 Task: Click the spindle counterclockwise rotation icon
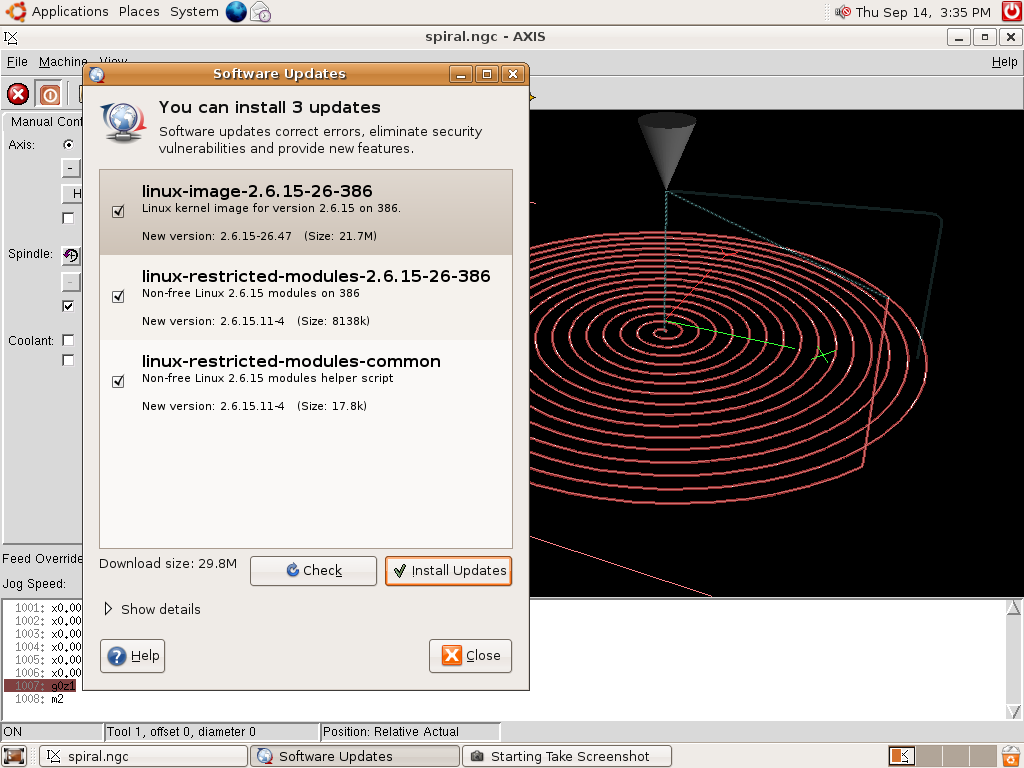71,255
